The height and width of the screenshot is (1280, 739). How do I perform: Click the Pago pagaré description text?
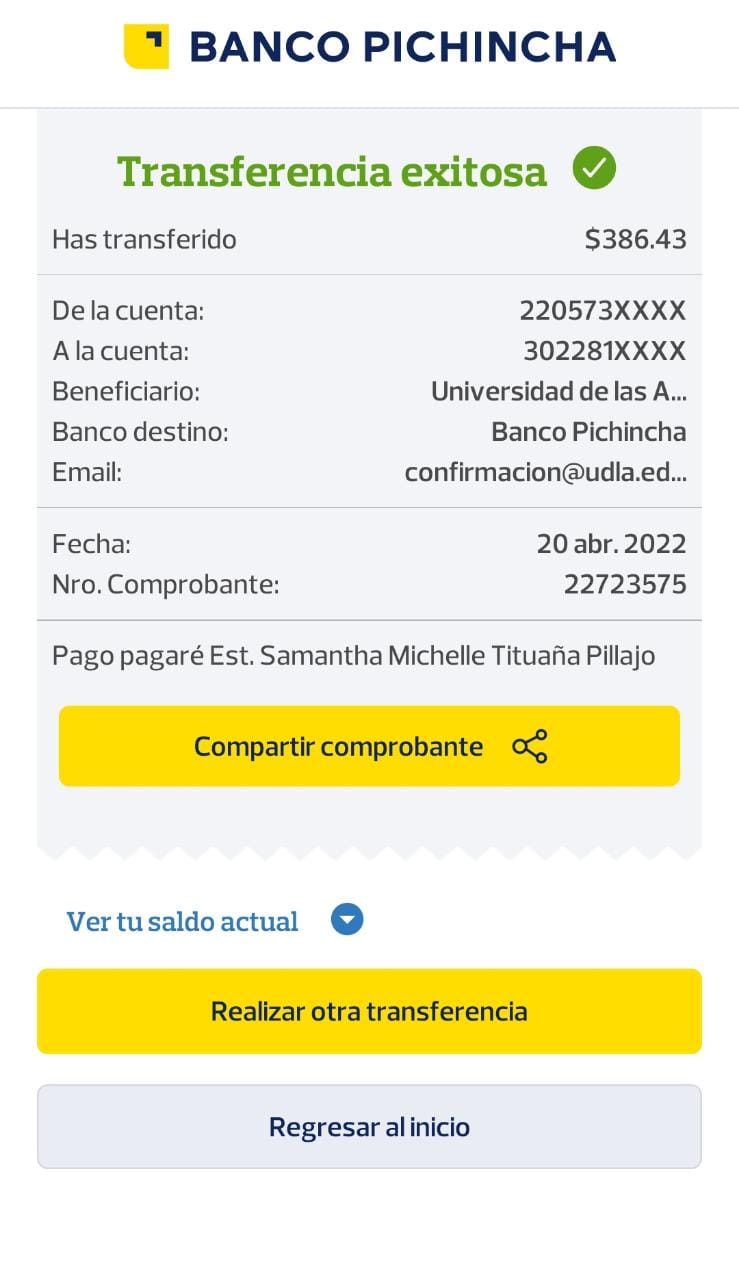(353, 656)
